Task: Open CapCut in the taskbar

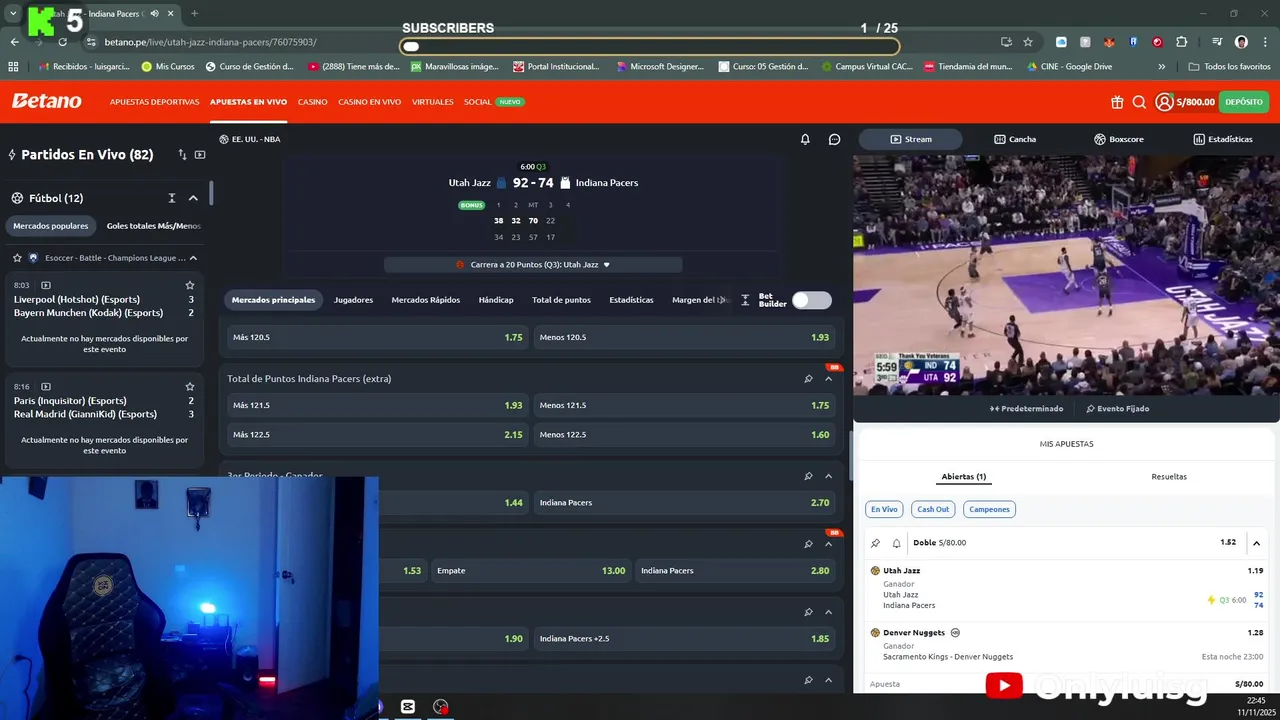Action: point(408,707)
